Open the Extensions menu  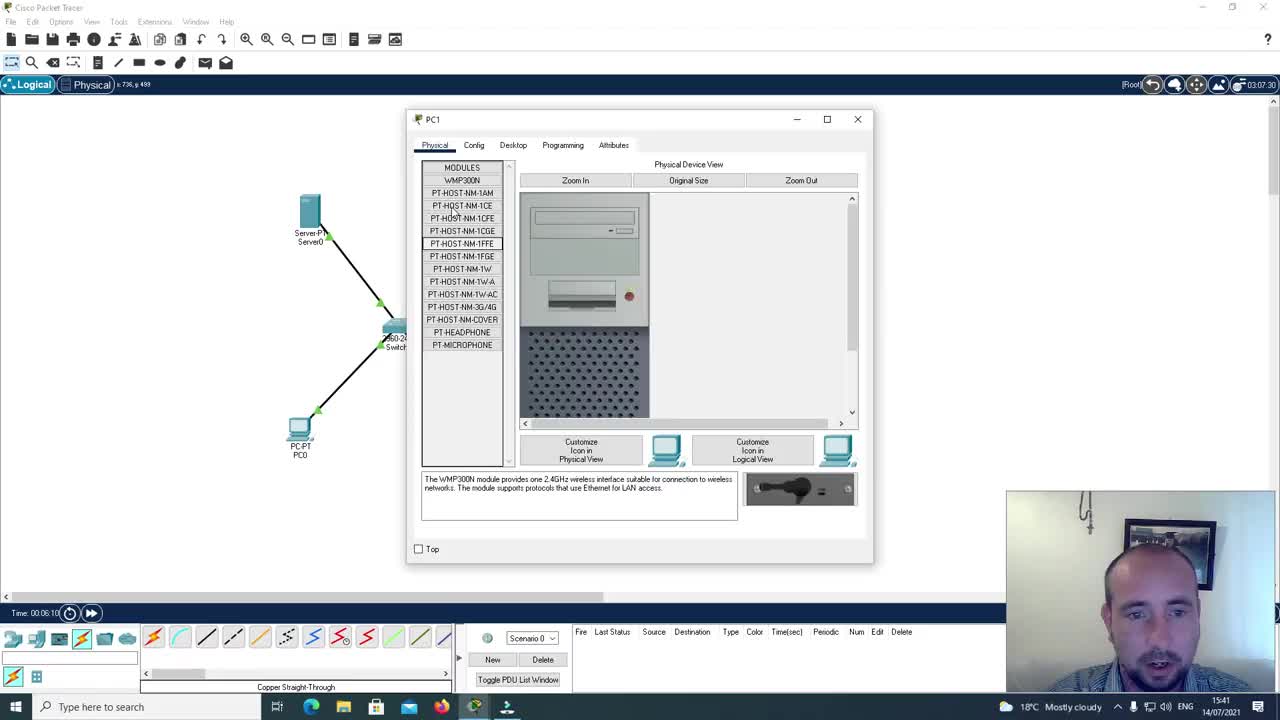[155, 22]
